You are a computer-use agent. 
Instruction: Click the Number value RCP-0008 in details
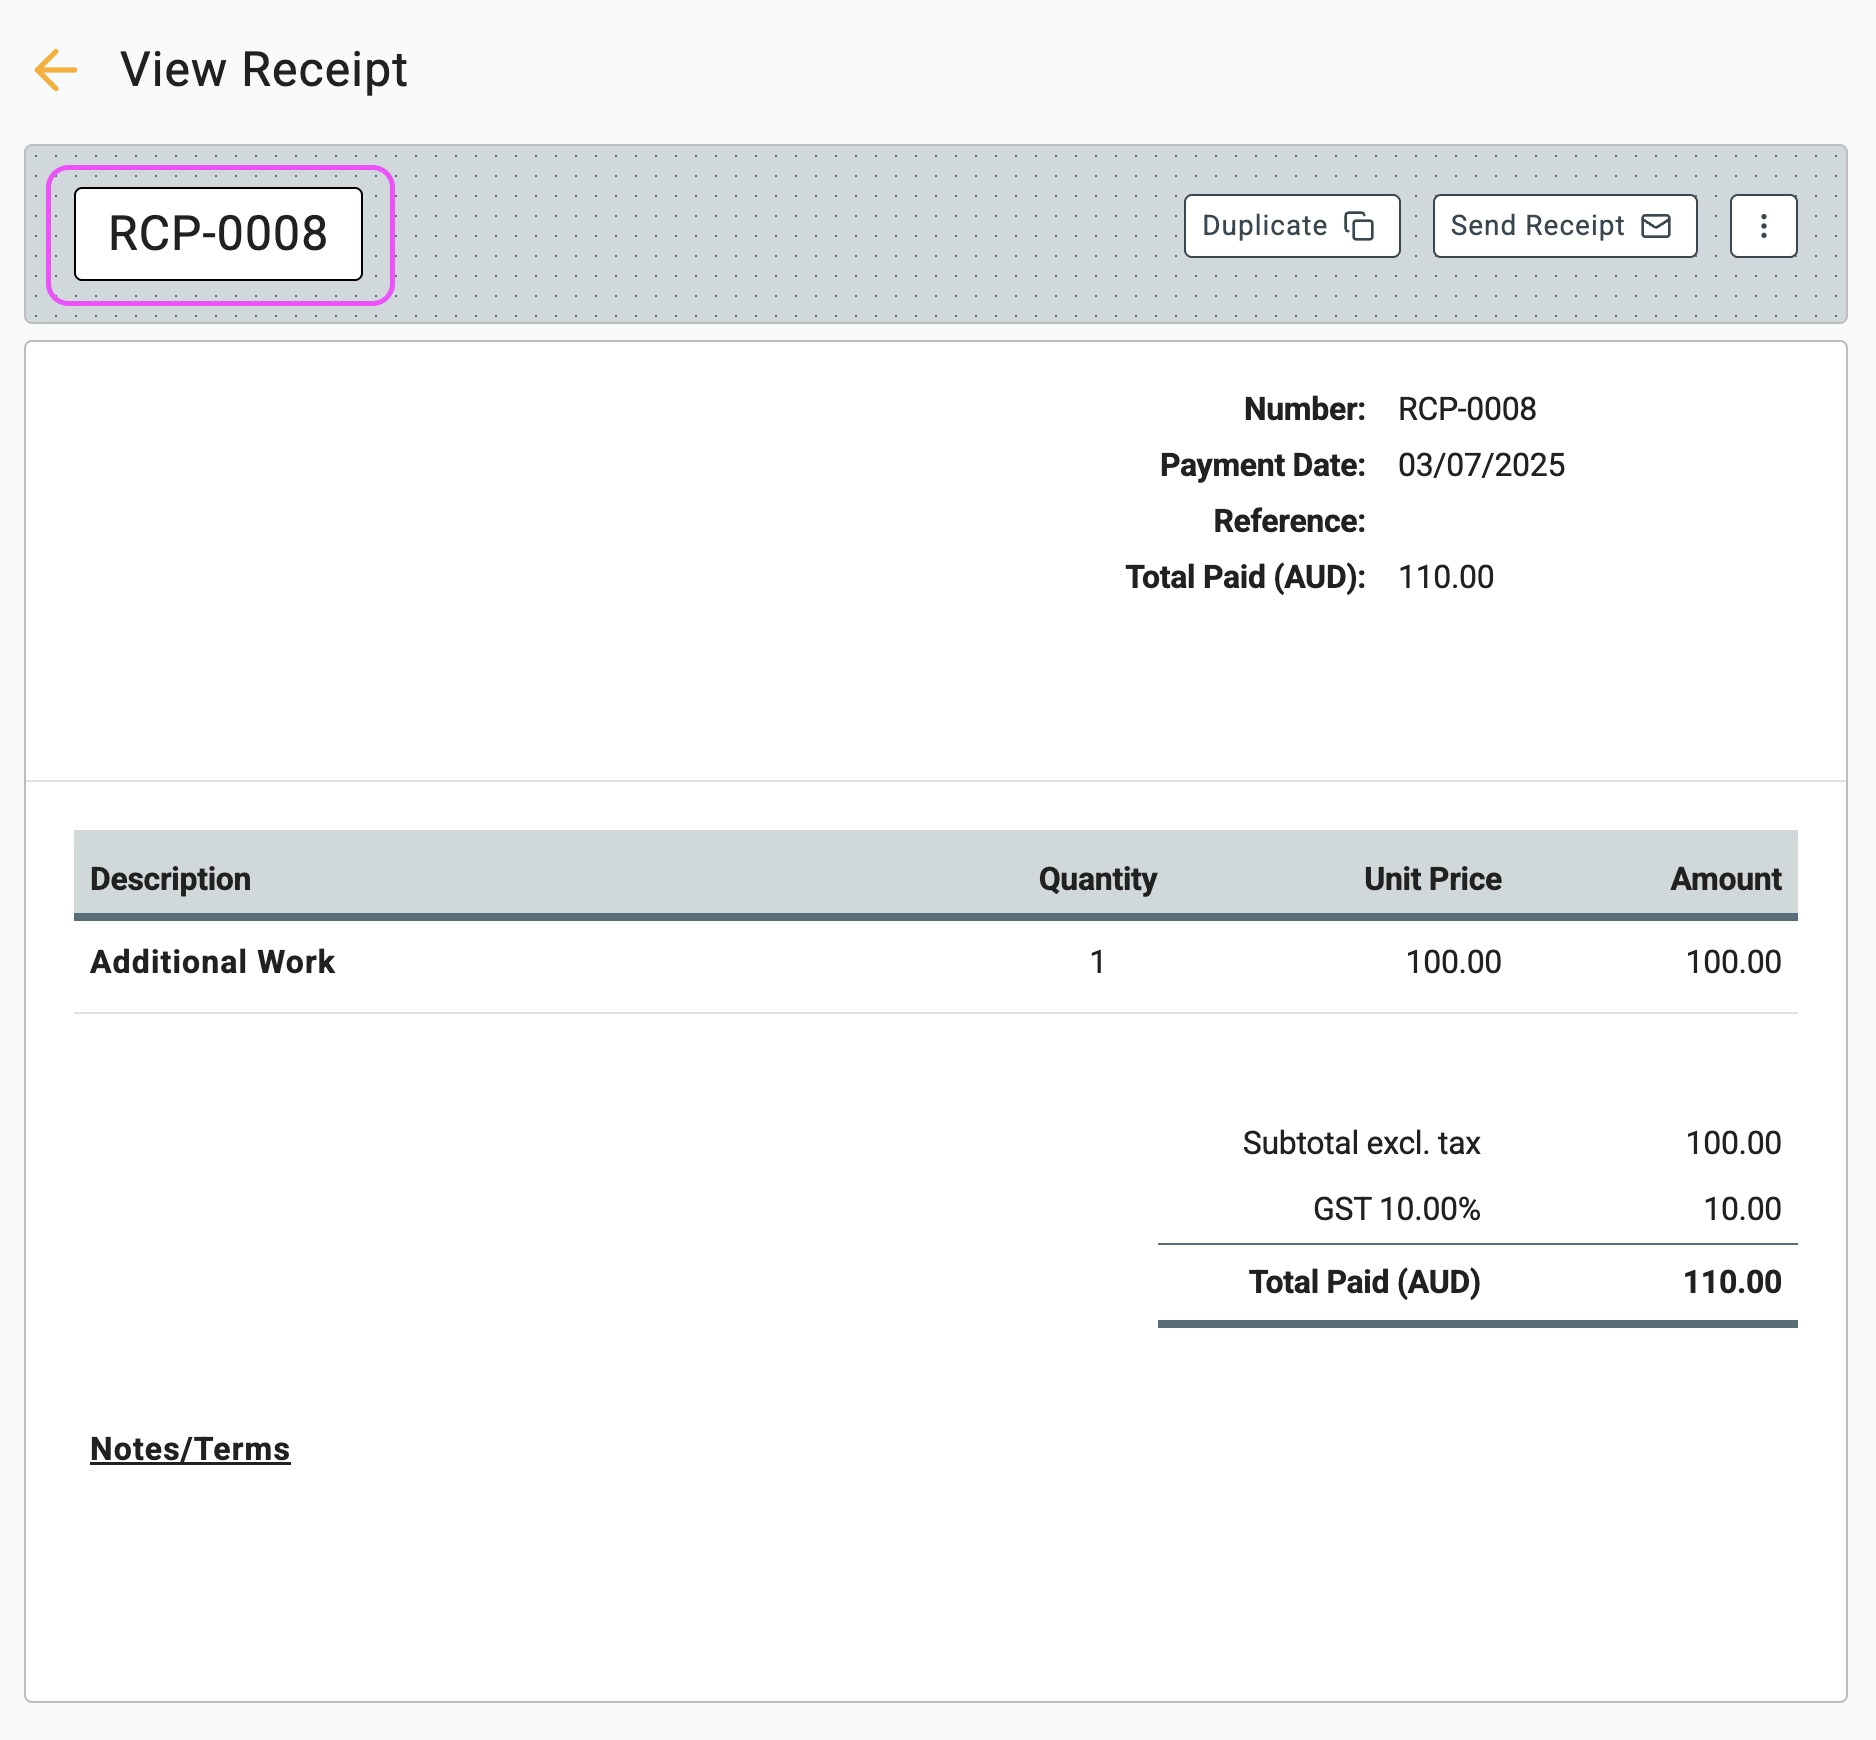pos(1467,409)
